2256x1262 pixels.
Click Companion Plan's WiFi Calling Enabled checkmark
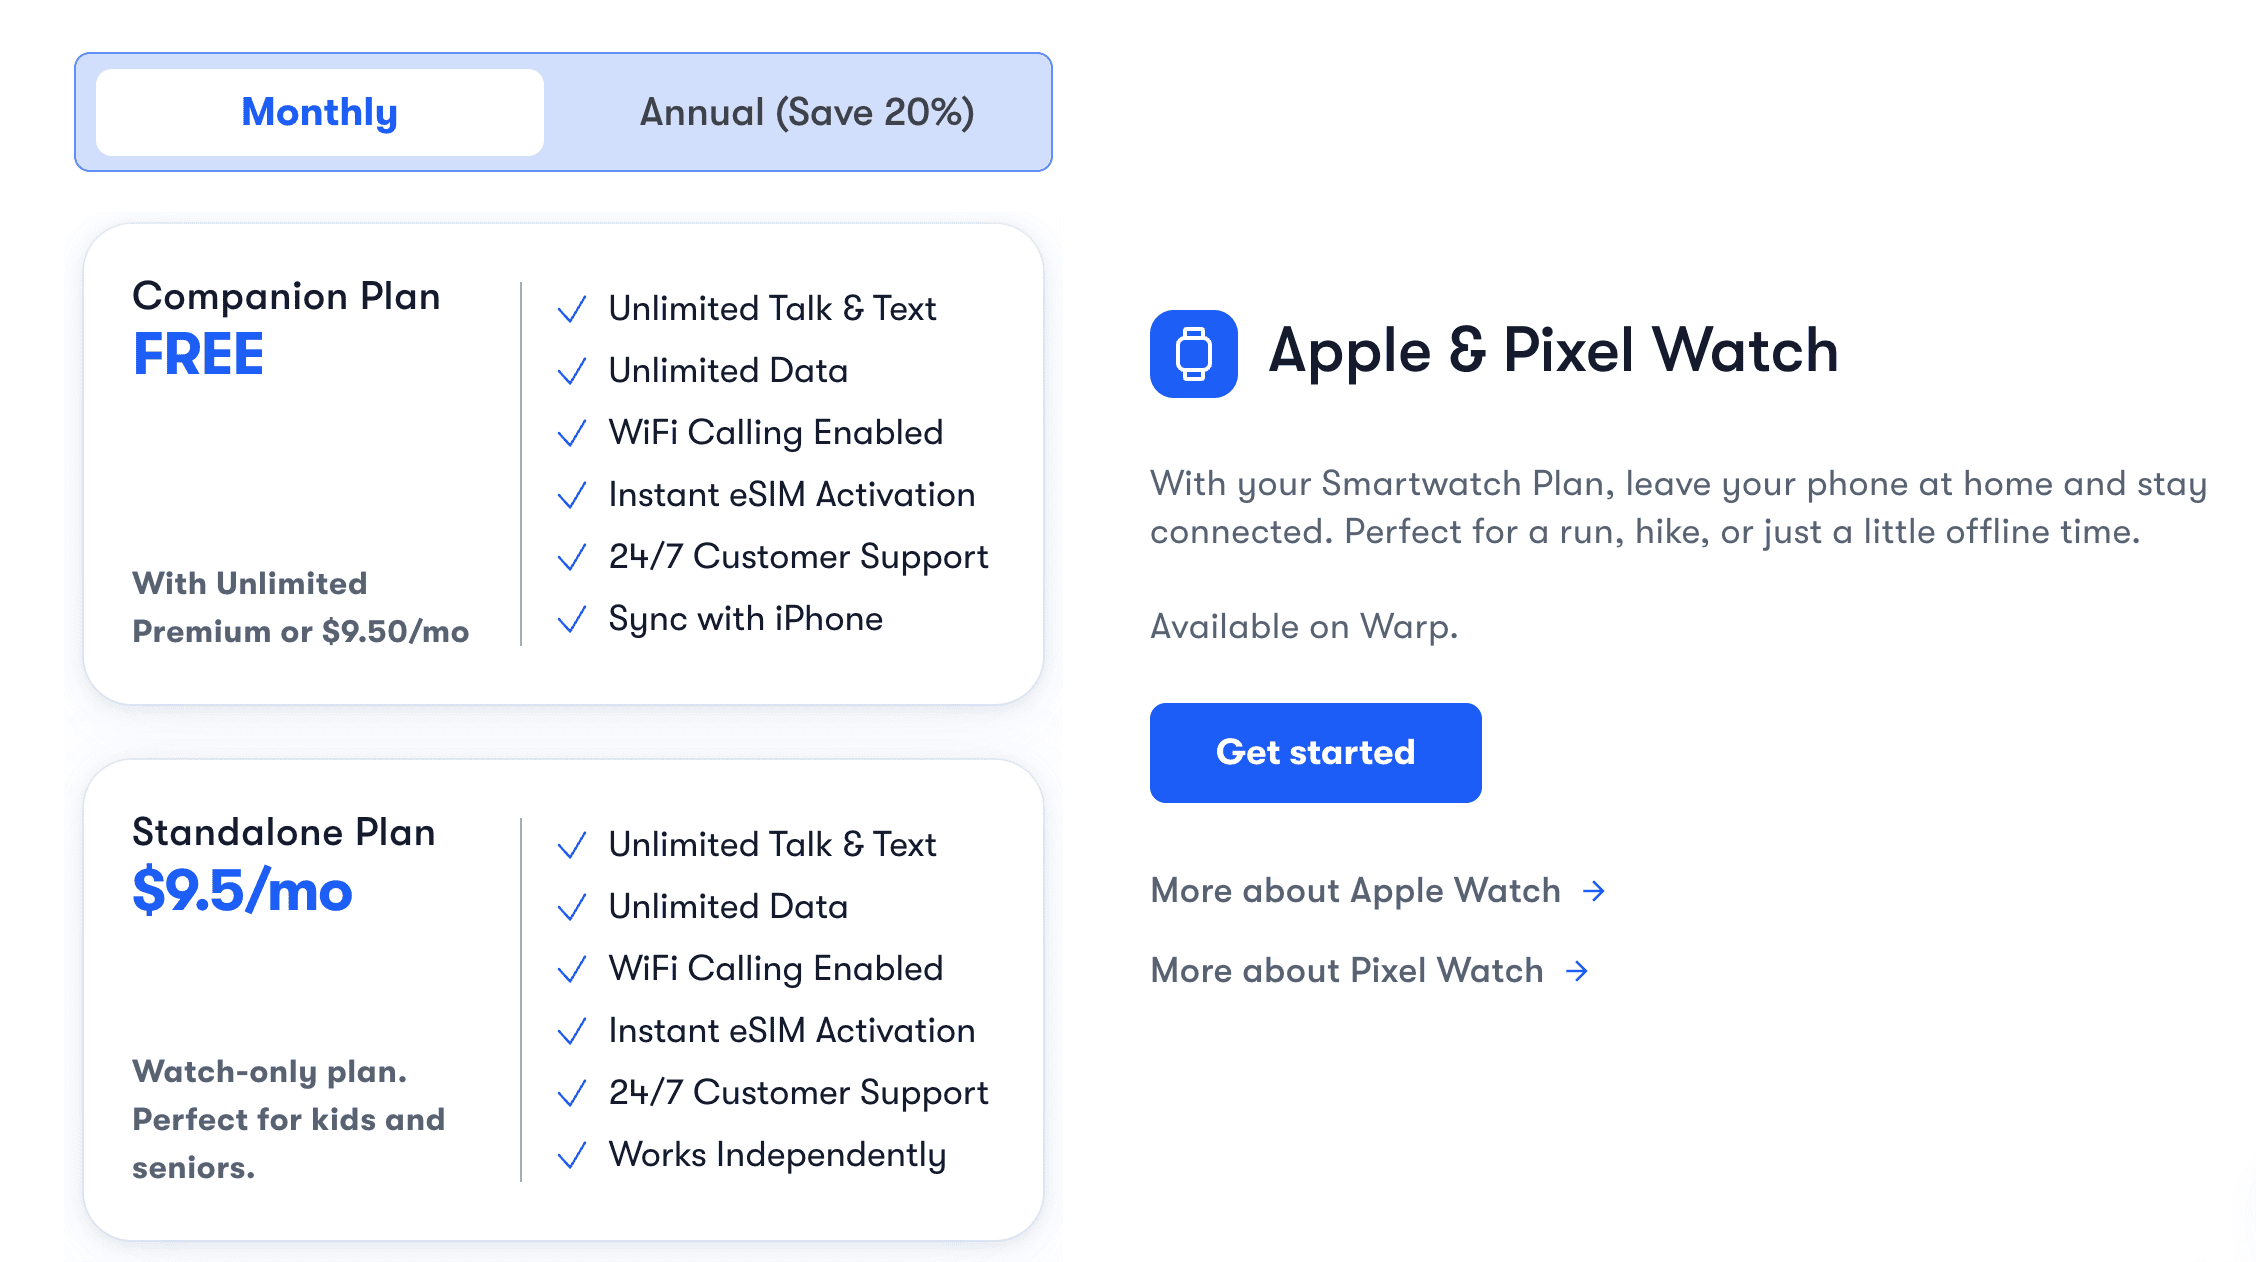pos(571,434)
